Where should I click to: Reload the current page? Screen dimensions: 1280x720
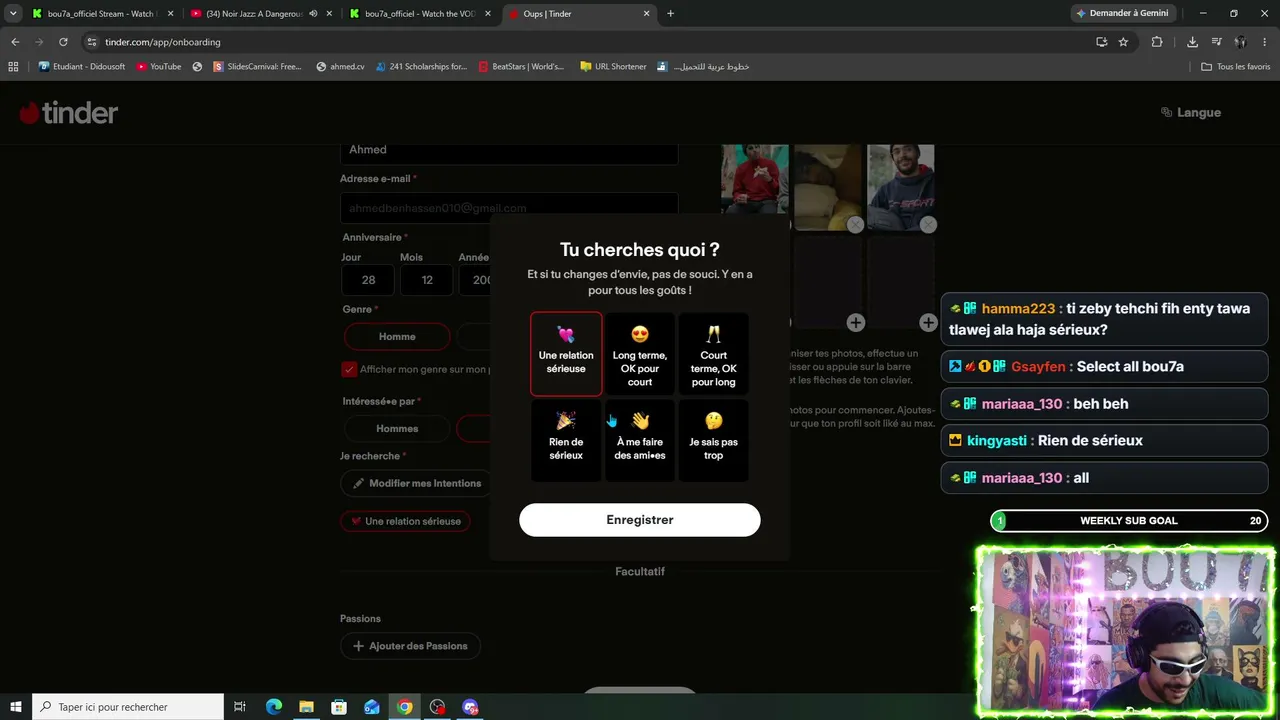[x=63, y=42]
